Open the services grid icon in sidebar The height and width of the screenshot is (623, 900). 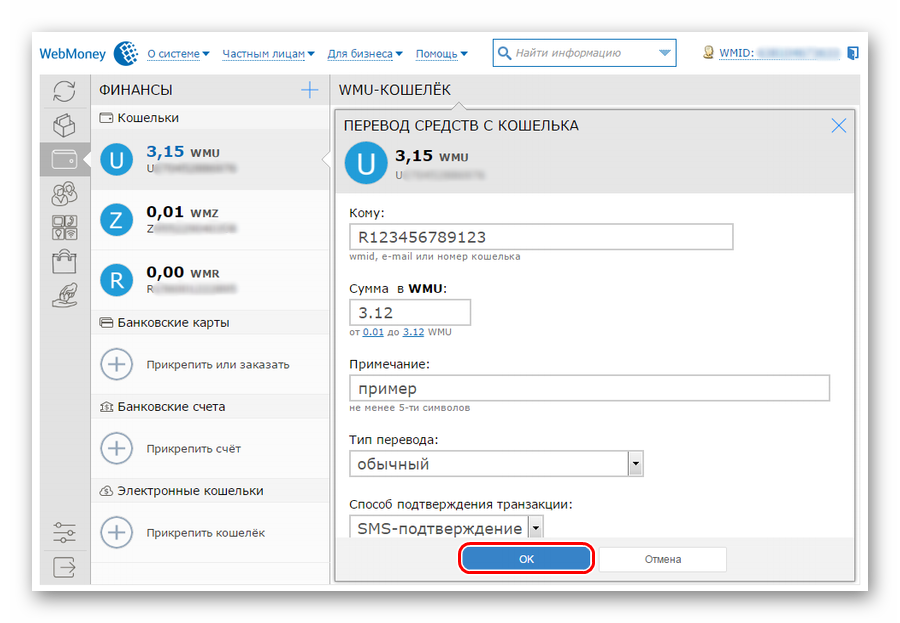point(64,227)
